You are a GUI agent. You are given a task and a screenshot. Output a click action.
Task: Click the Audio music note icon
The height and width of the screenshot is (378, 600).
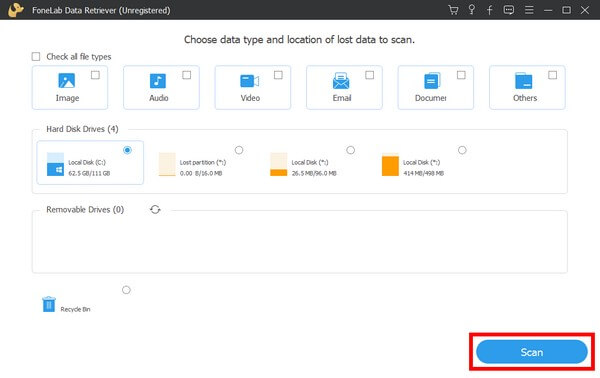158,81
